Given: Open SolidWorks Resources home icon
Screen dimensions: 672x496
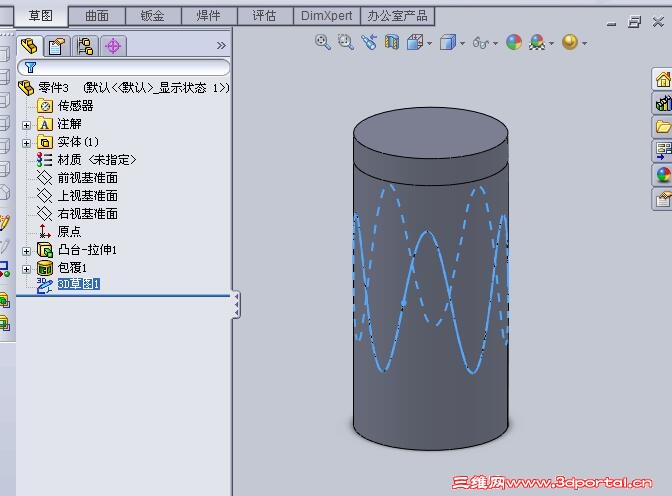Looking at the screenshot, I should pos(663,79).
